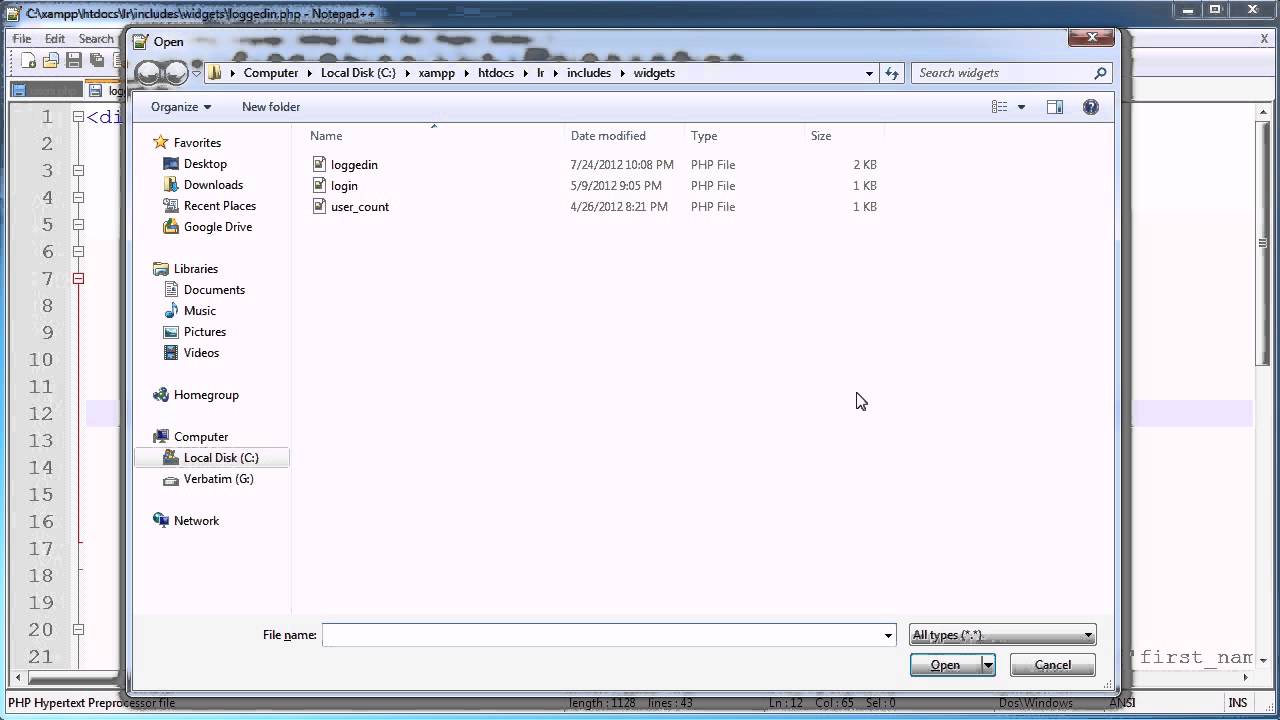The image size is (1280, 720).
Task: Switch to first Notepad++ document tab
Action: (46, 90)
